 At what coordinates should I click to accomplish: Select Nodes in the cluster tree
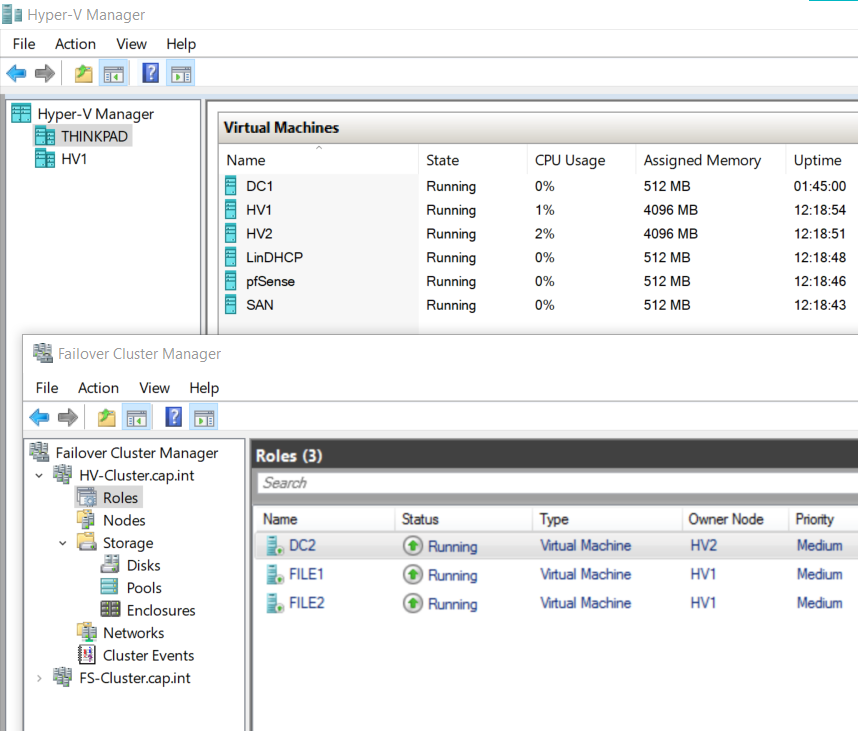[x=124, y=520]
